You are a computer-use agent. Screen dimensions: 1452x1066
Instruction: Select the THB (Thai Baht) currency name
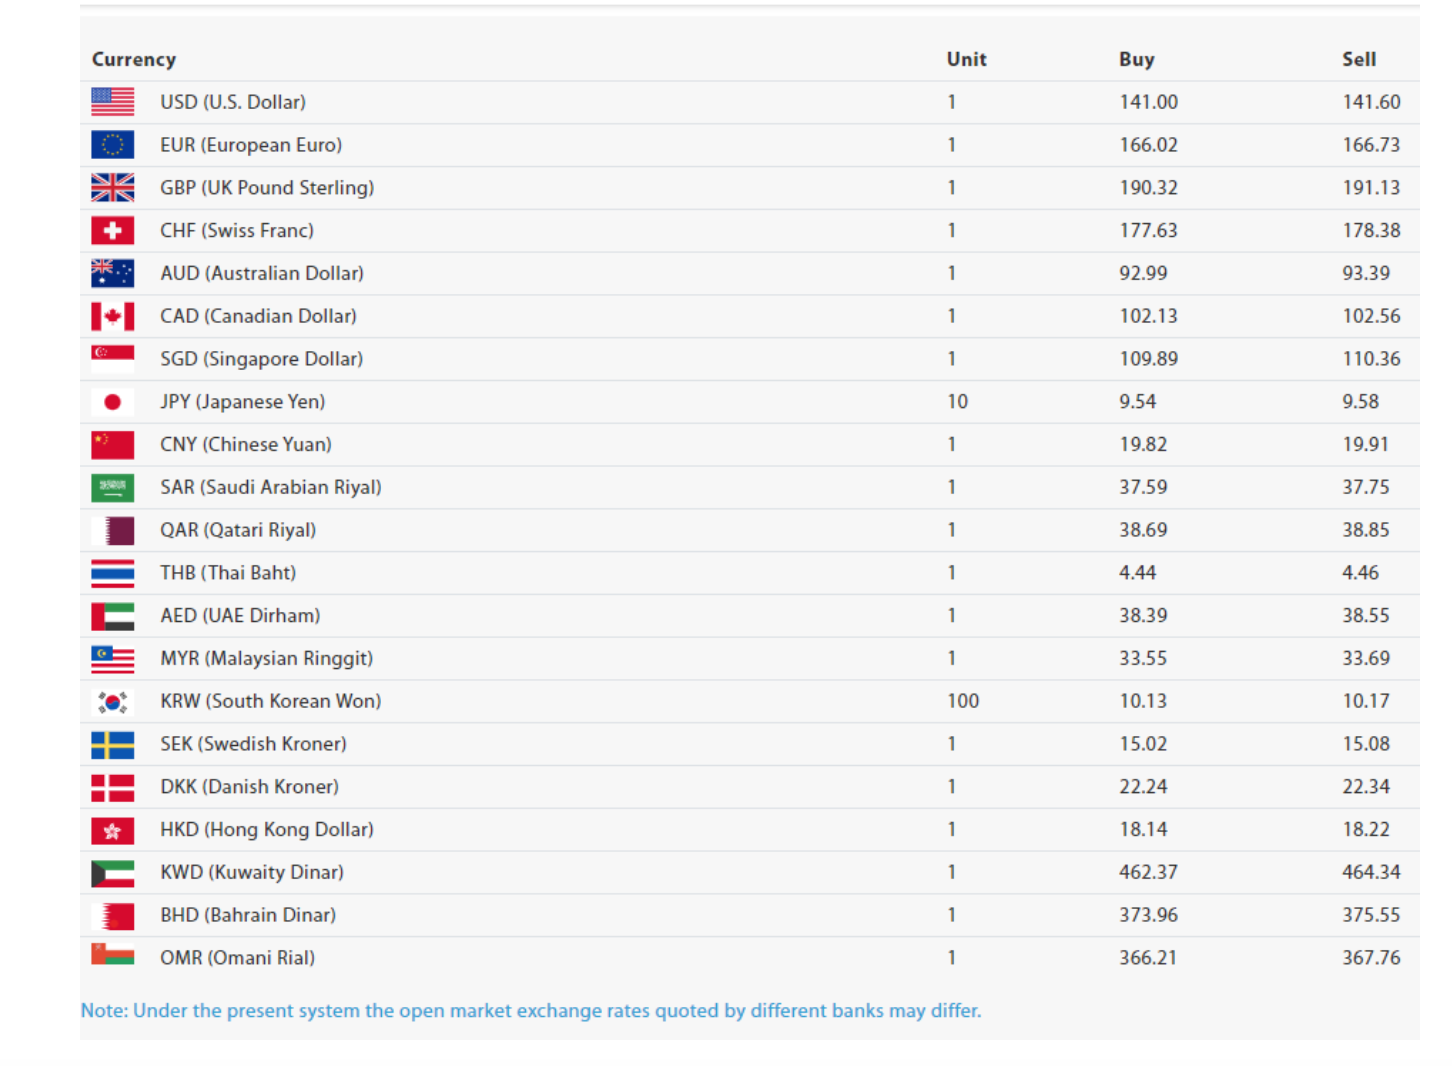(228, 573)
